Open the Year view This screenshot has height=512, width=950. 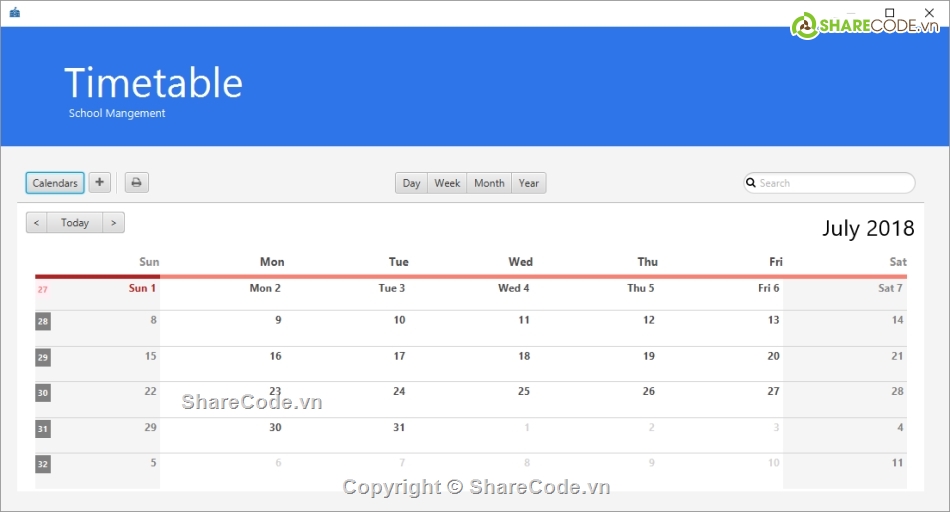coord(529,183)
